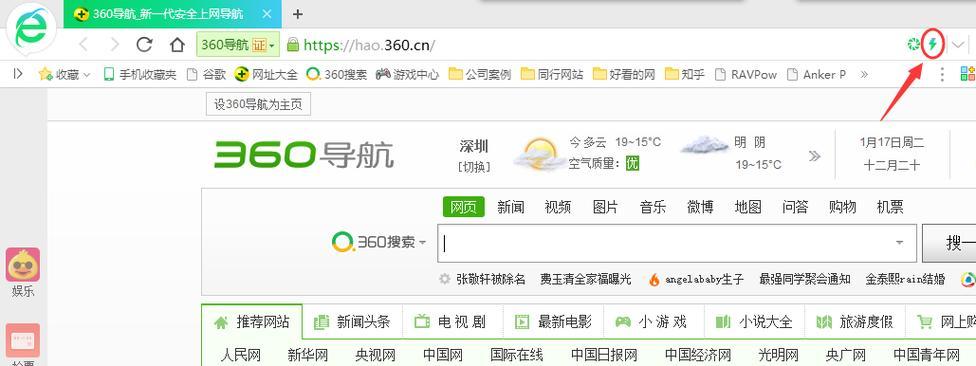
Task: Open hot search 张敬轩被除名
Action: tap(490, 279)
